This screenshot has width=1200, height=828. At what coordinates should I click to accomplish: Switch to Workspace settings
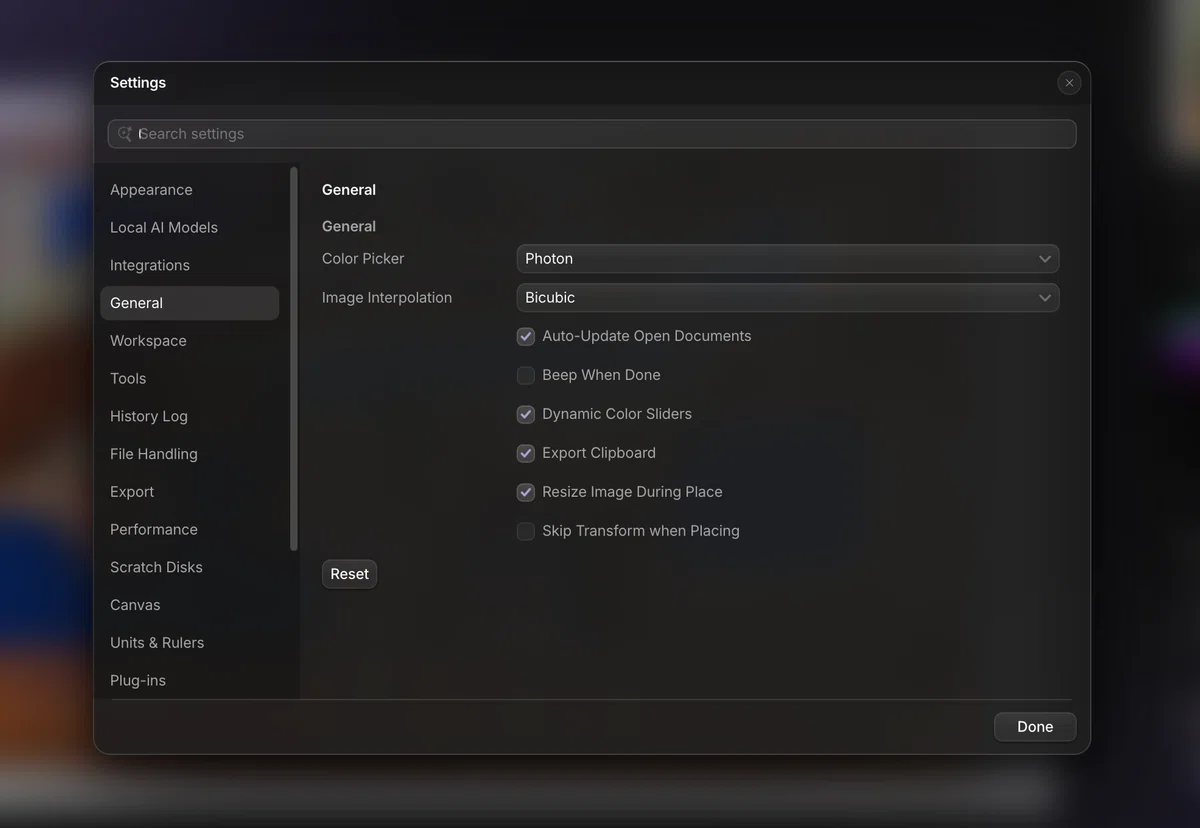point(189,341)
